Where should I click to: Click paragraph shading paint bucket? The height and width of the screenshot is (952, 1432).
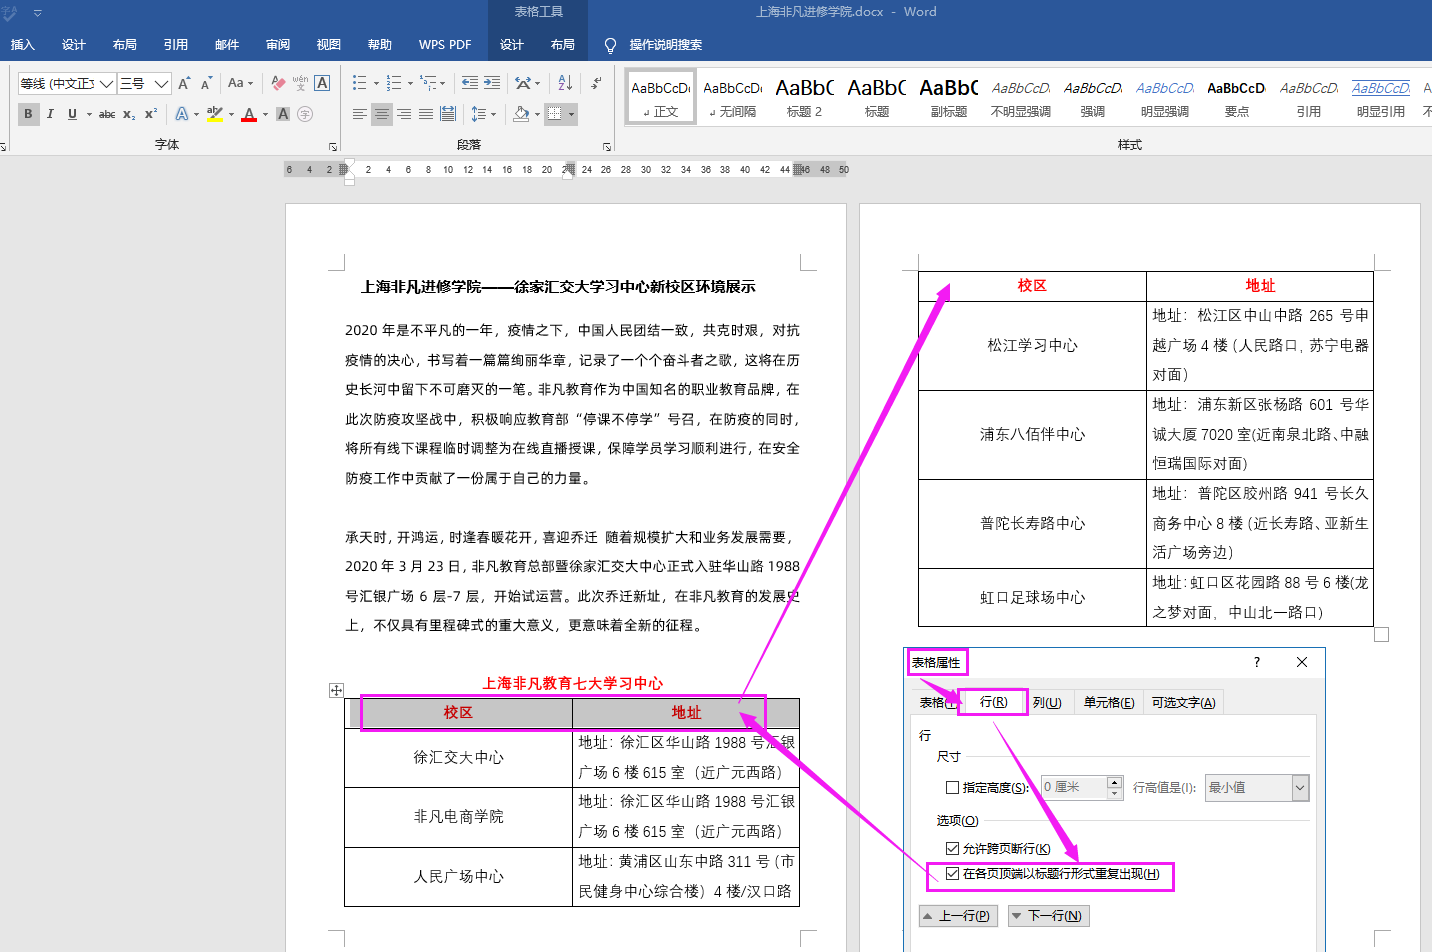click(x=521, y=114)
